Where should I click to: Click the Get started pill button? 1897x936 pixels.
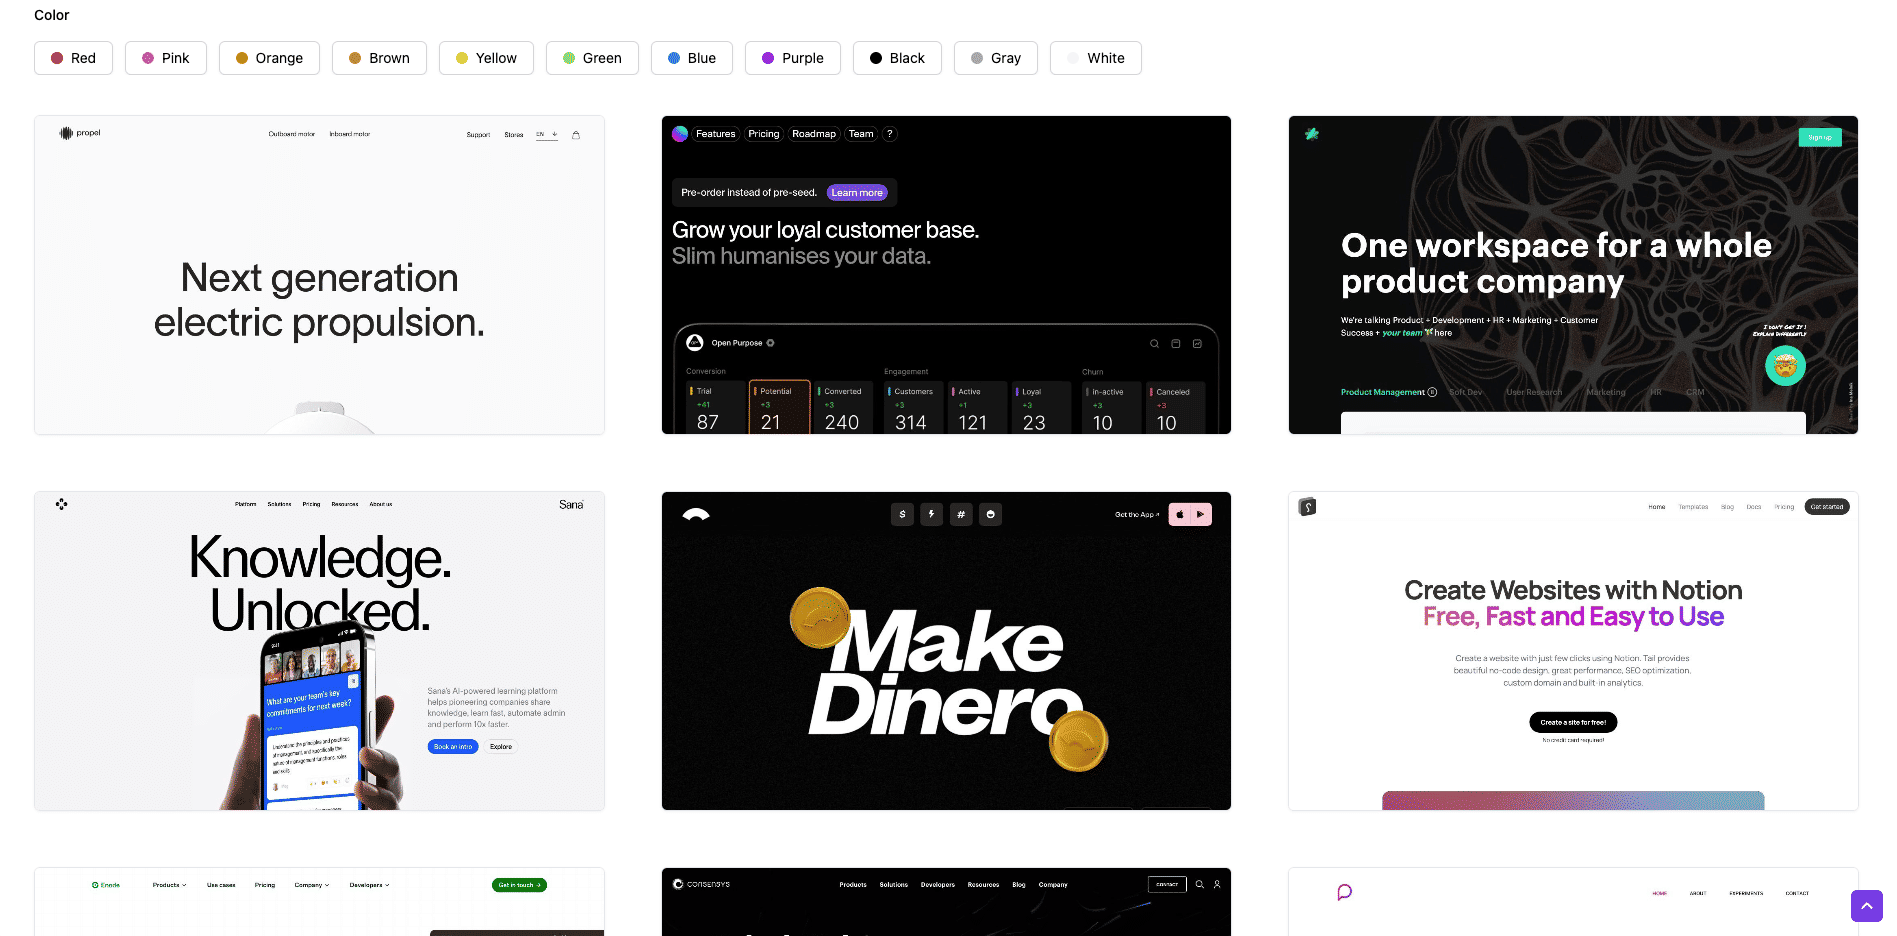coord(1827,507)
